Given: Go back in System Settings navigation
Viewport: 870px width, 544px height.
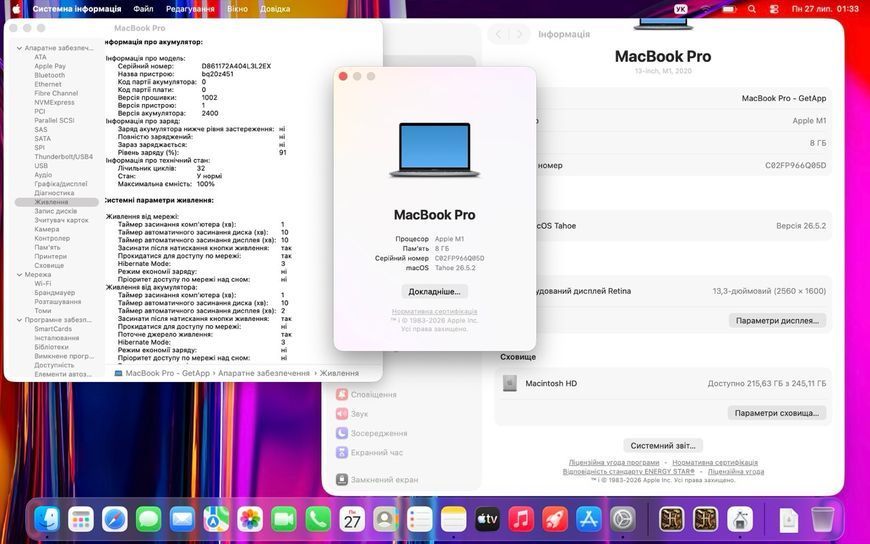Looking at the screenshot, I should click(498, 34).
